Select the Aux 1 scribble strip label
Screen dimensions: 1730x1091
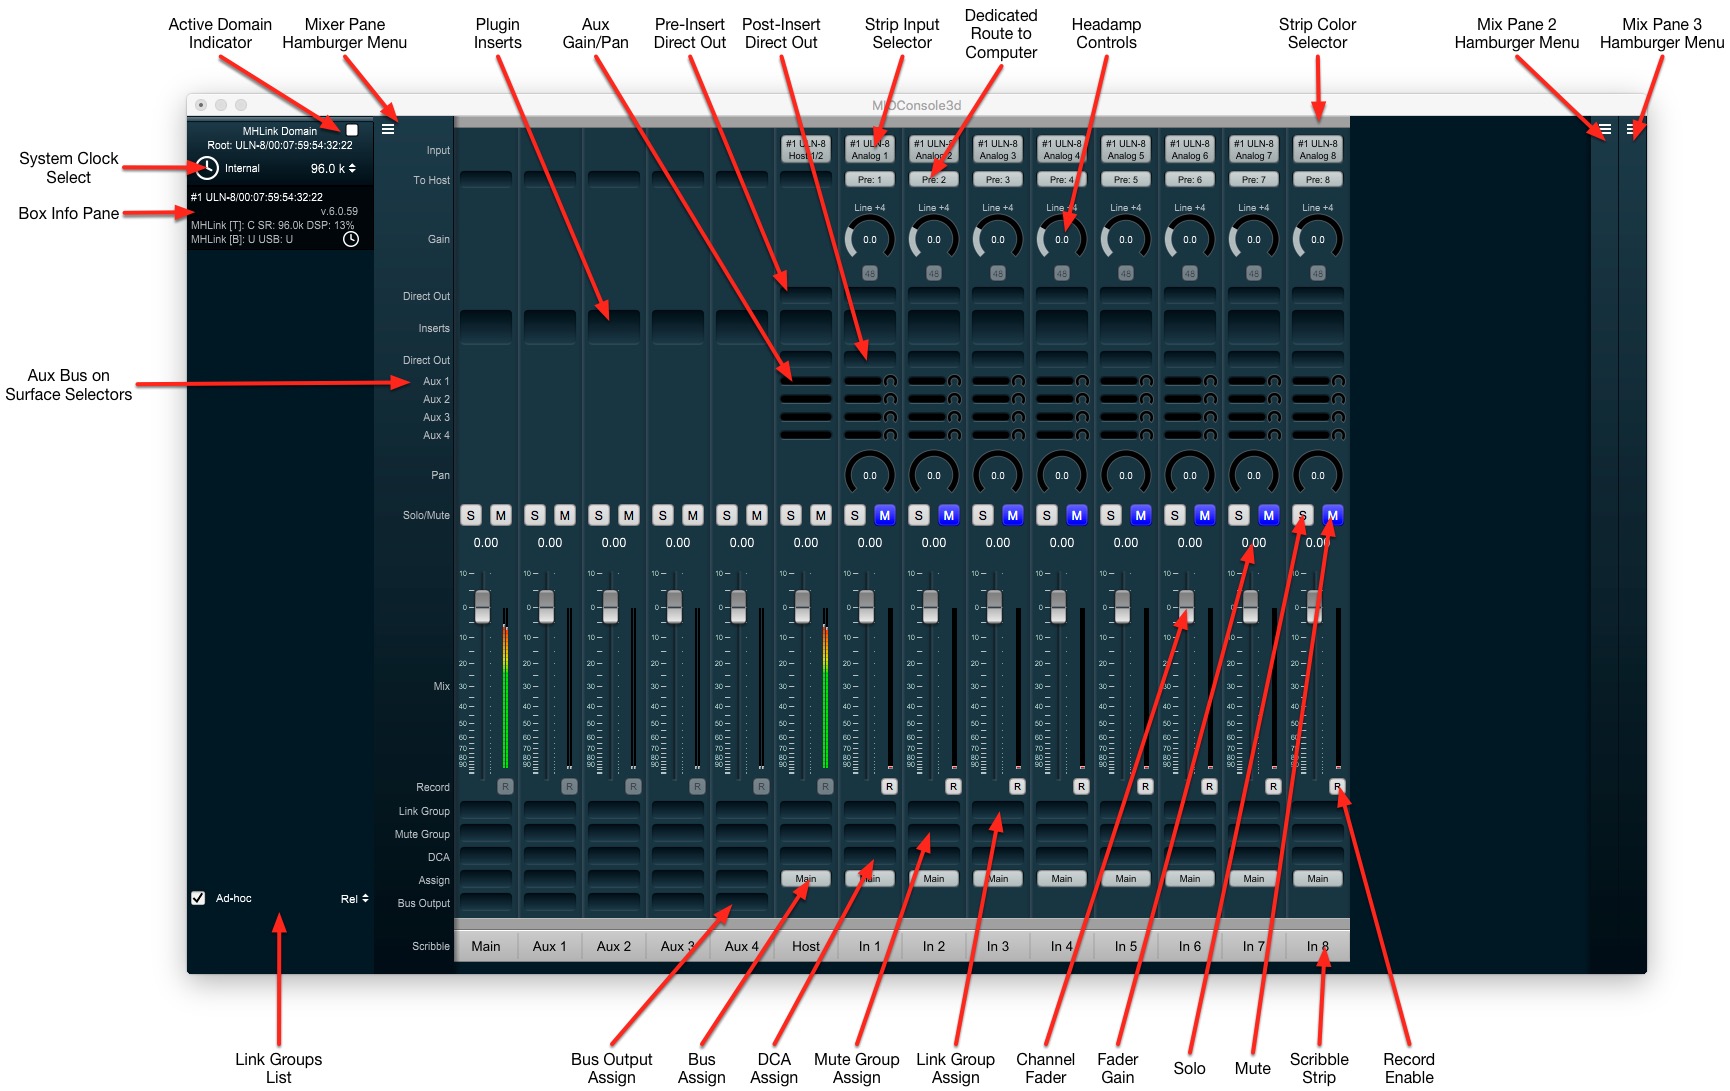pos(550,946)
